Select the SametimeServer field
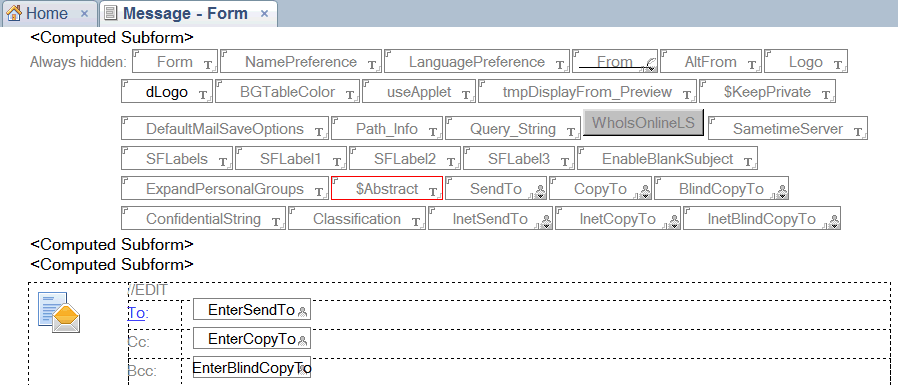This screenshot has height=385, width=898. point(788,128)
